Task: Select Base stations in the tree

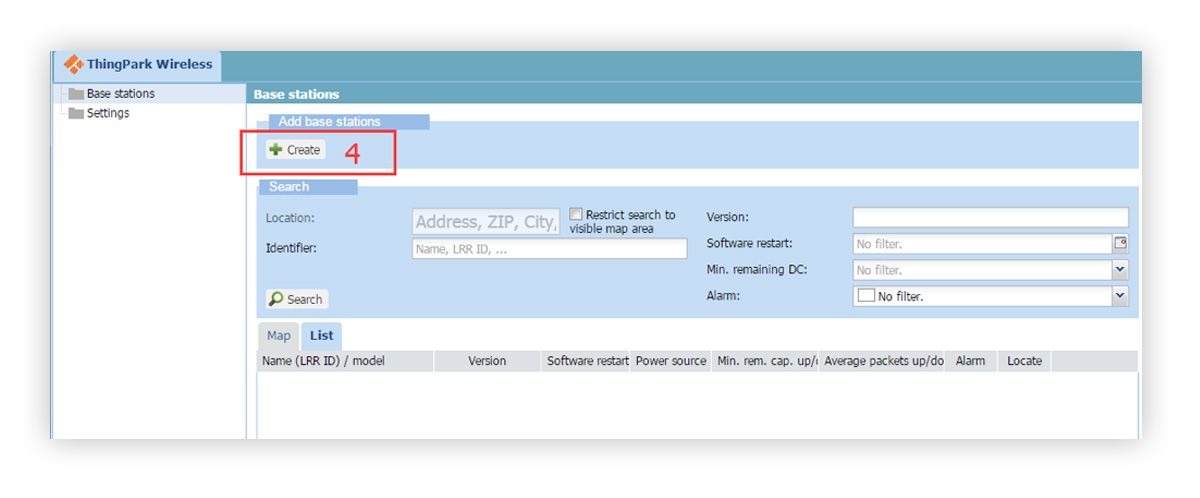Action: point(121,94)
